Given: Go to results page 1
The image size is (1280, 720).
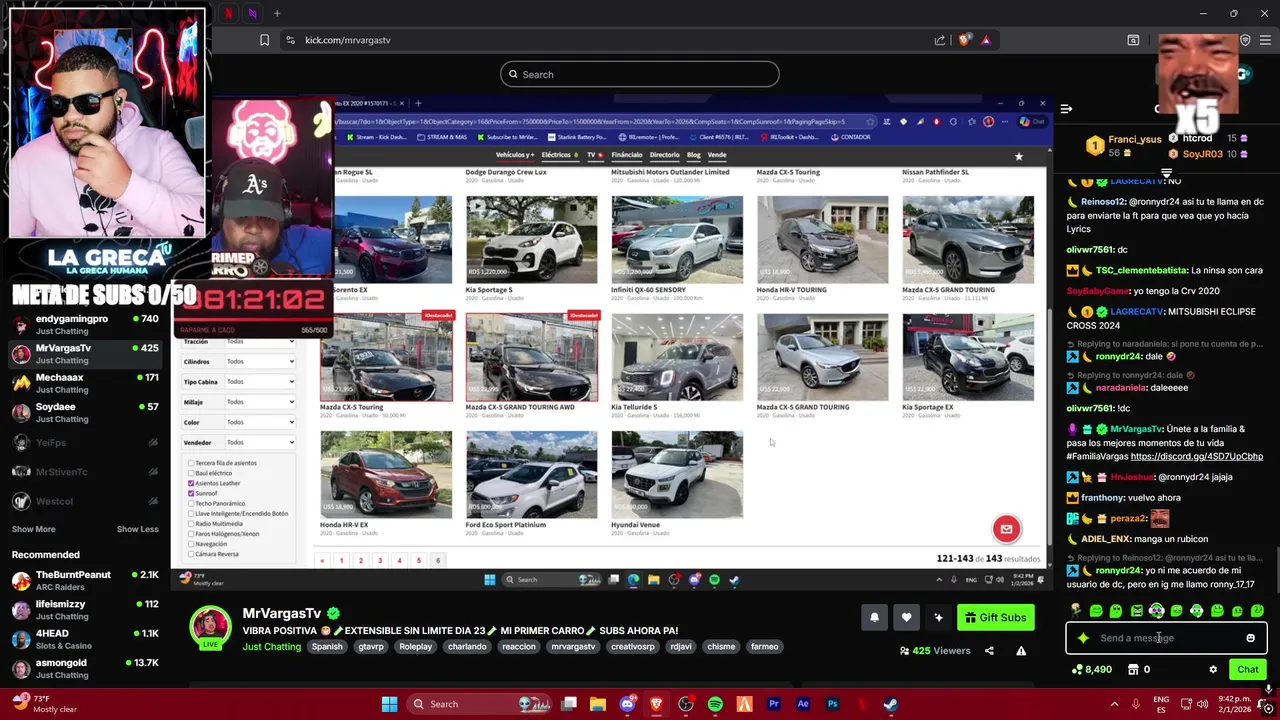Looking at the screenshot, I should point(341,560).
